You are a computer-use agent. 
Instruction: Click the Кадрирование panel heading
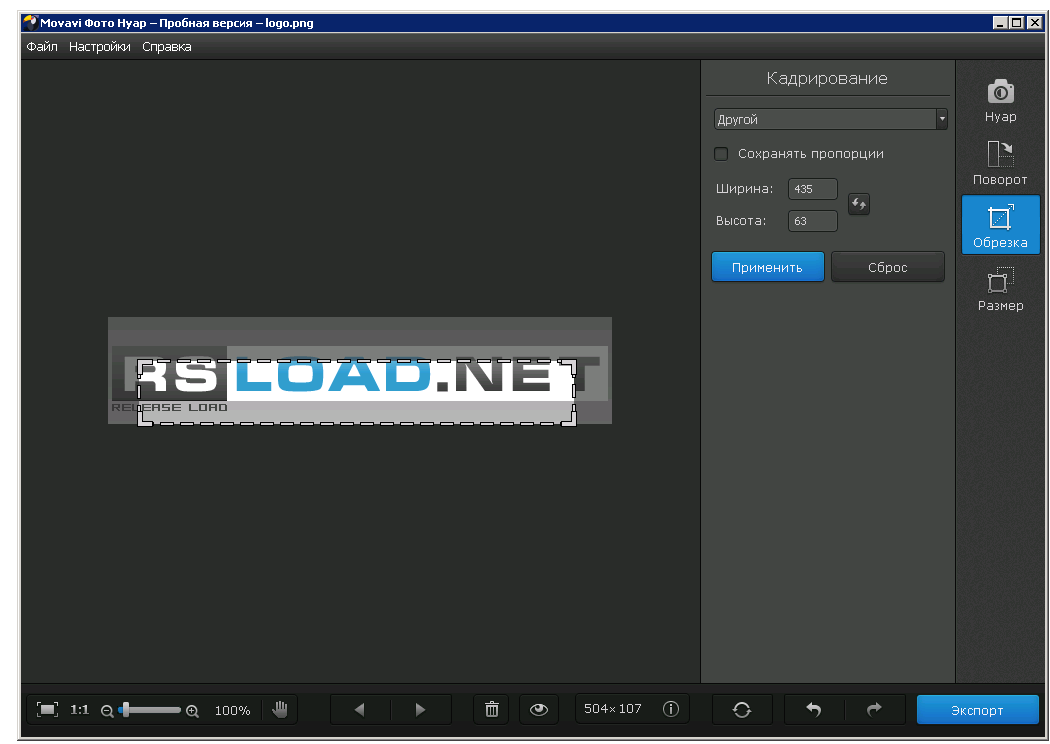pyautogui.click(x=827, y=78)
